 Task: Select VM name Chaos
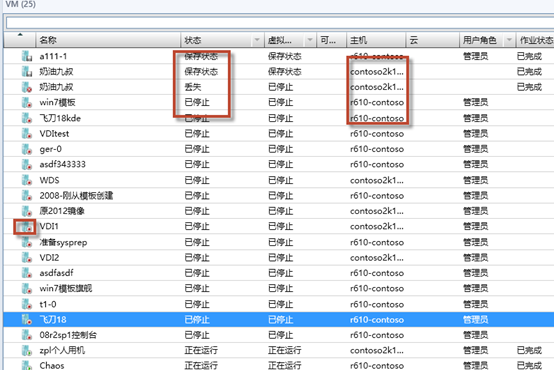point(52,365)
